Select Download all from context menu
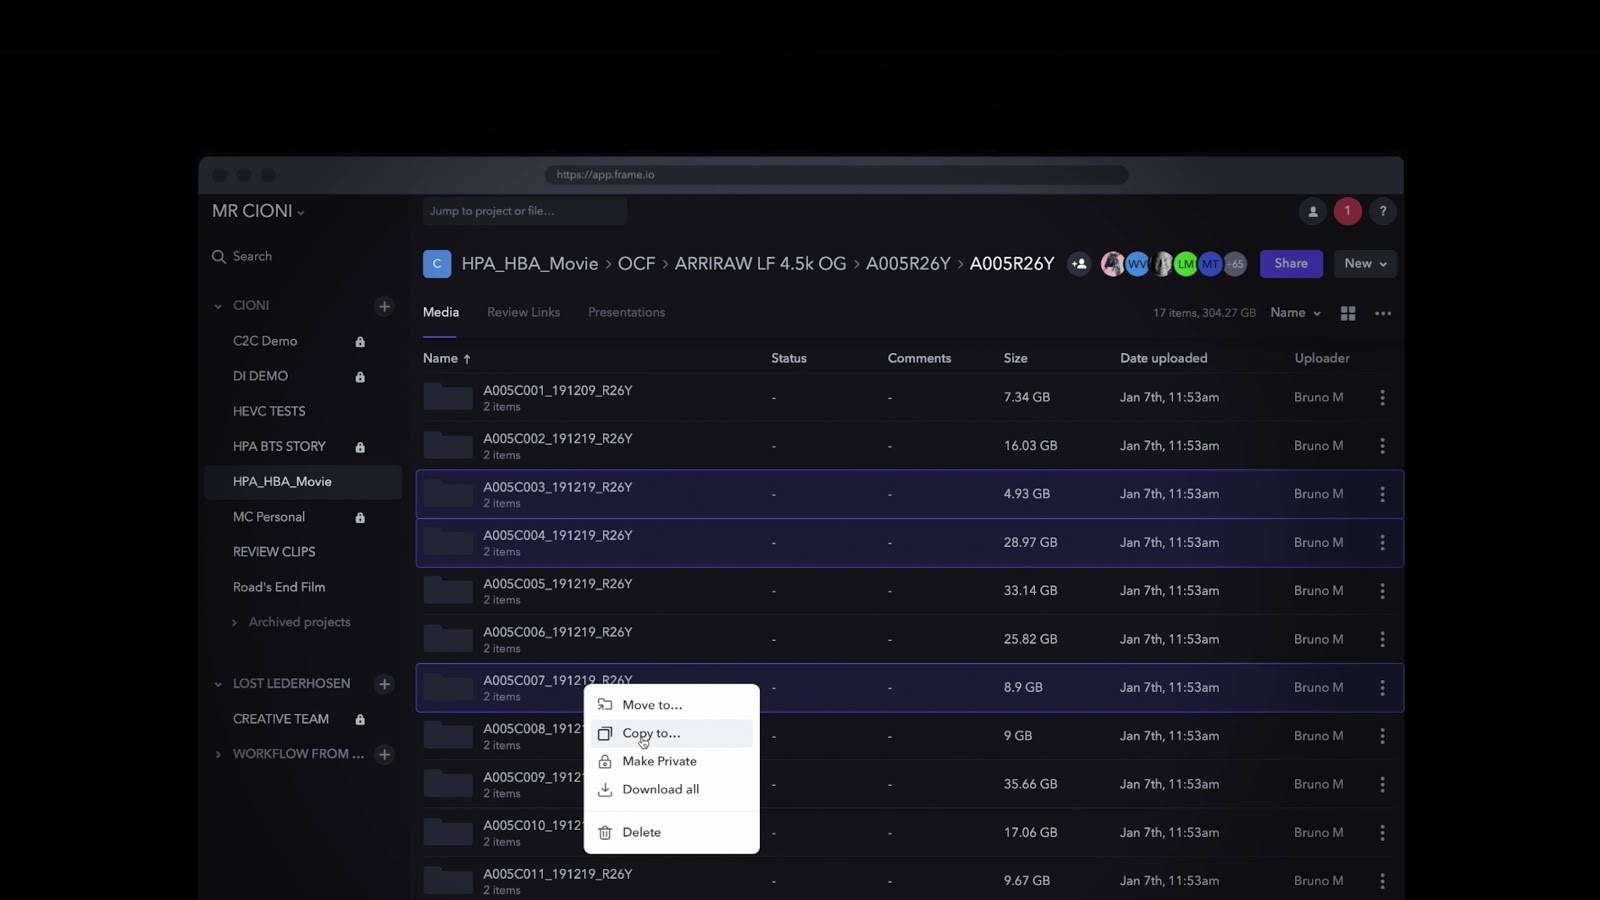Image resolution: width=1600 pixels, height=900 pixels. tap(671, 789)
